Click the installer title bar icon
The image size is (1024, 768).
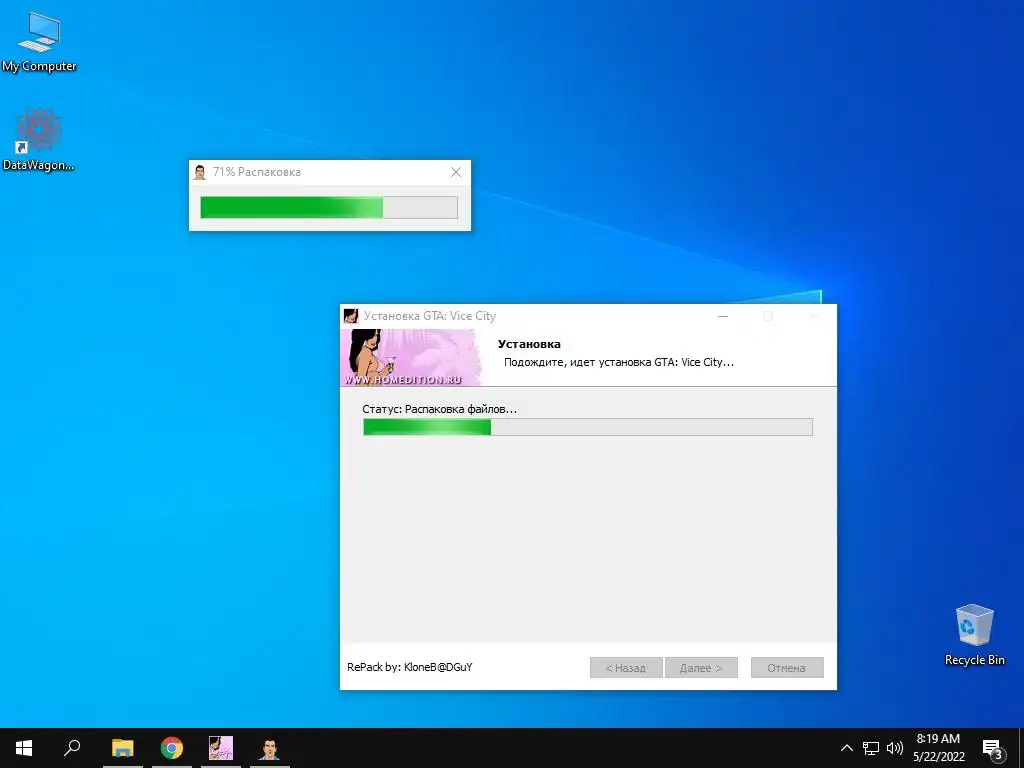click(351, 316)
